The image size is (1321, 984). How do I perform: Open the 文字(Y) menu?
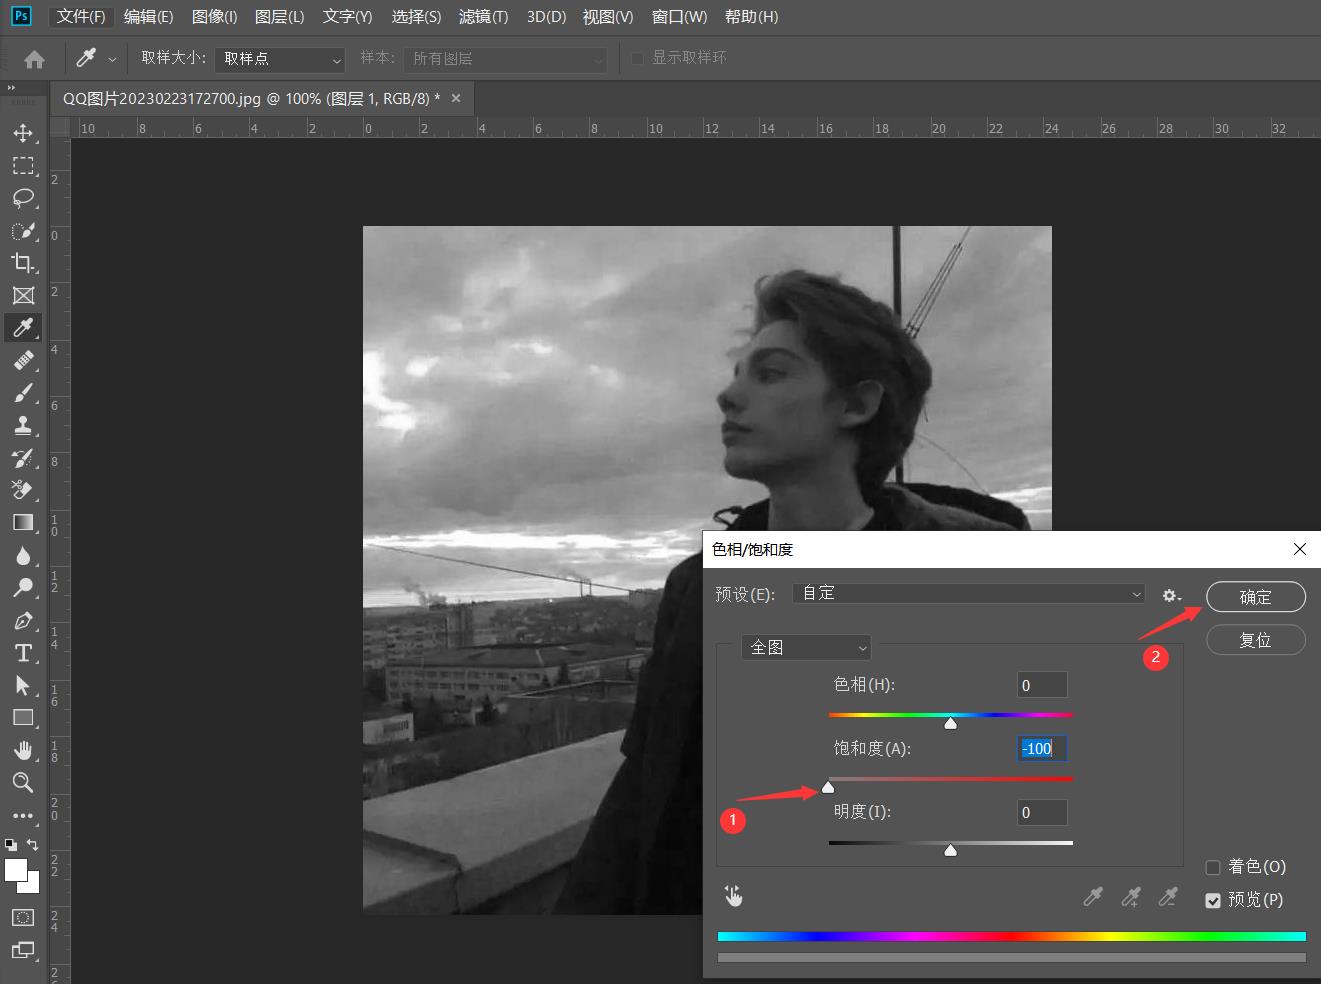pyautogui.click(x=347, y=17)
